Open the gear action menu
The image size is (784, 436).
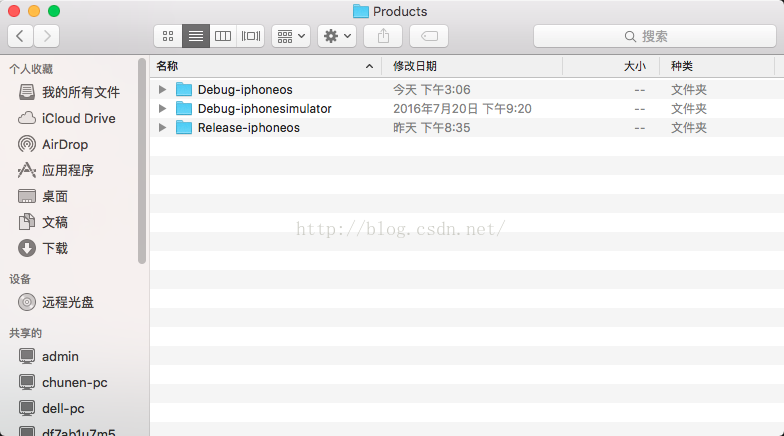337,36
